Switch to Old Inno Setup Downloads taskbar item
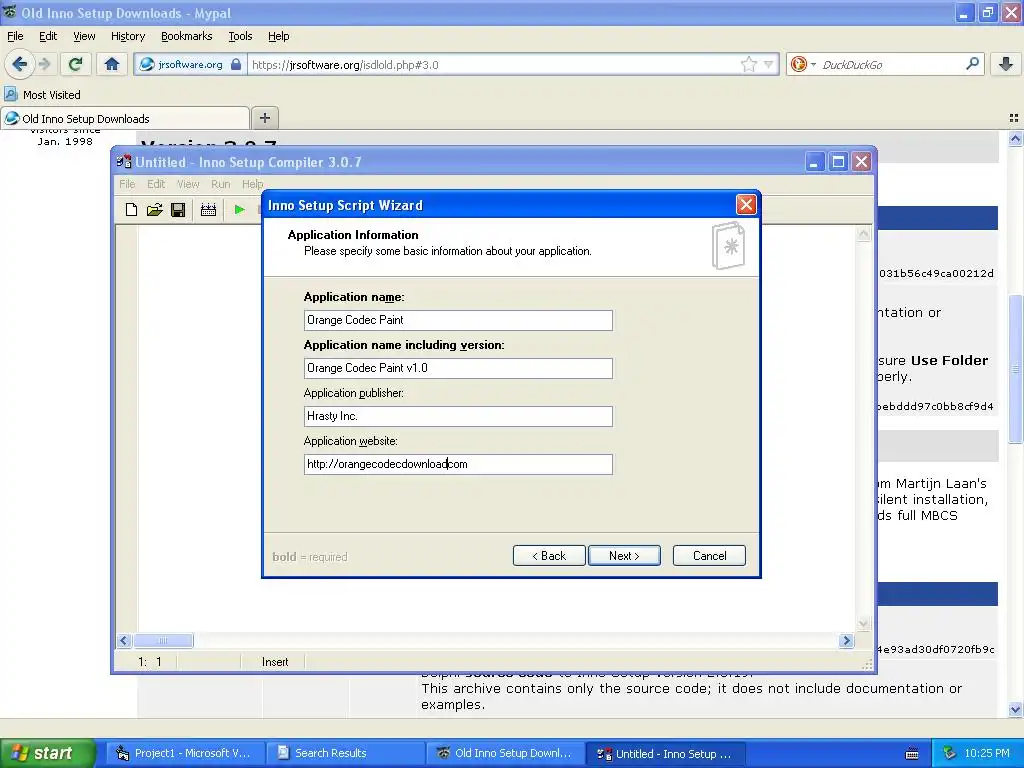 coord(505,753)
